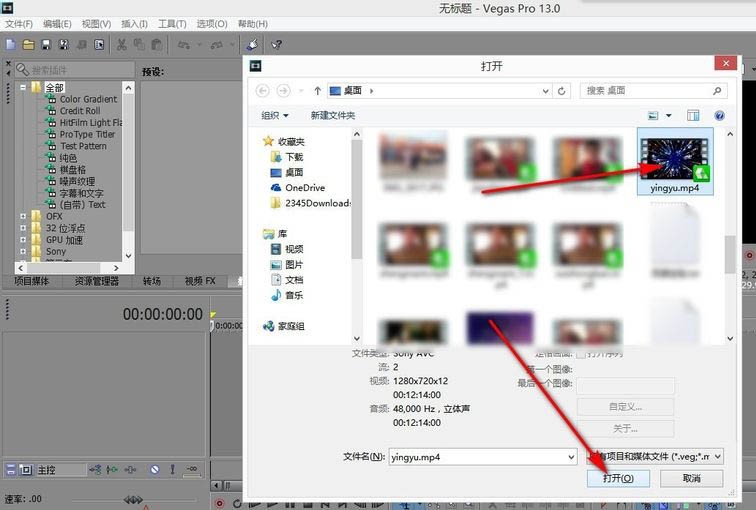Viewport: 756px width, 510px height.
Task: Open the file type filter dropdown
Action: click(718, 456)
